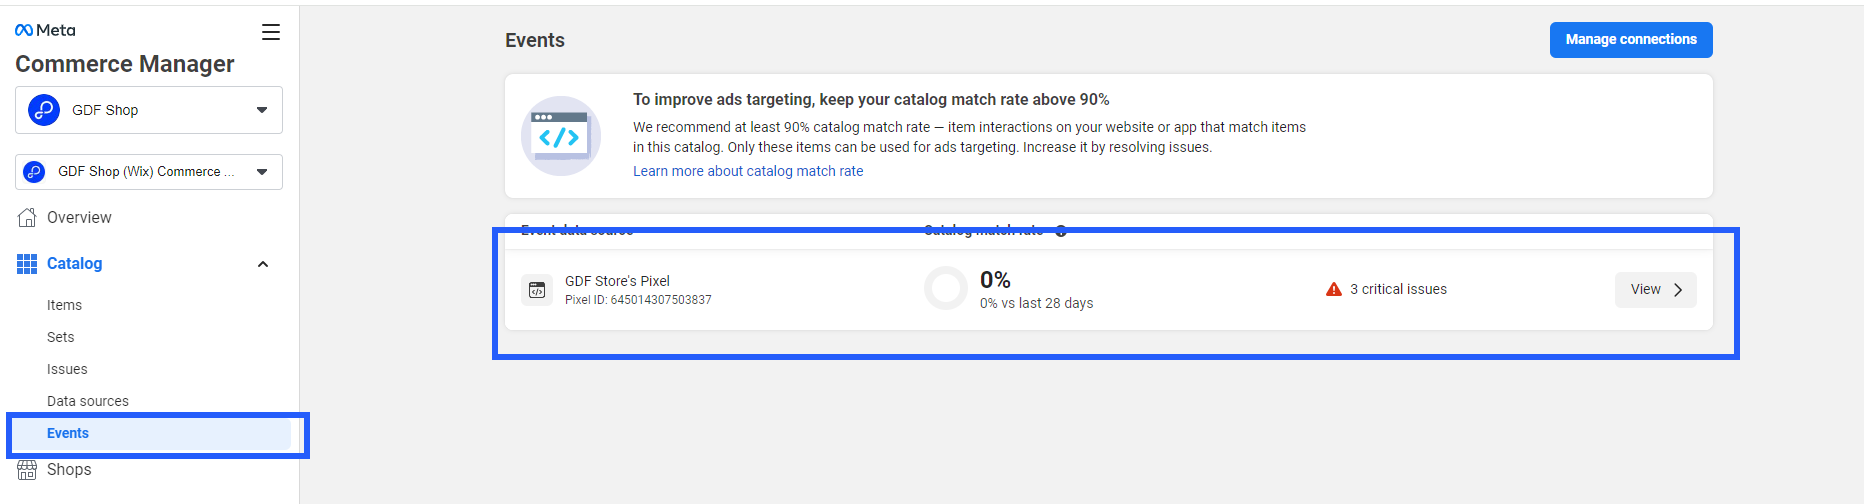Click the catalog match rate info icon
1864x504 pixels.
point(1061,231)
